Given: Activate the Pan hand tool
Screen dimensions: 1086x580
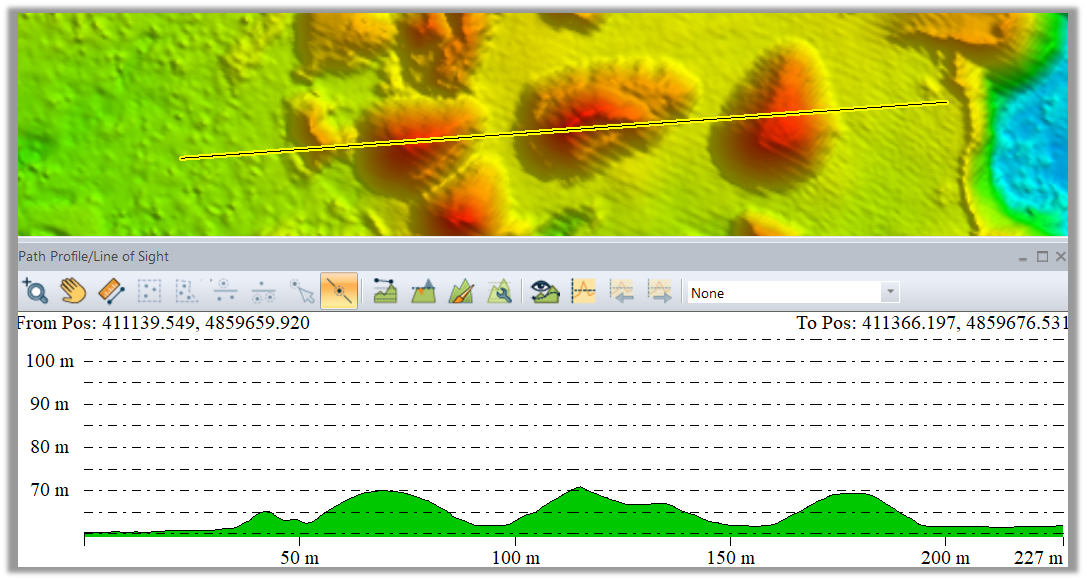Looking at the screenshot, I should pos(73,291).
